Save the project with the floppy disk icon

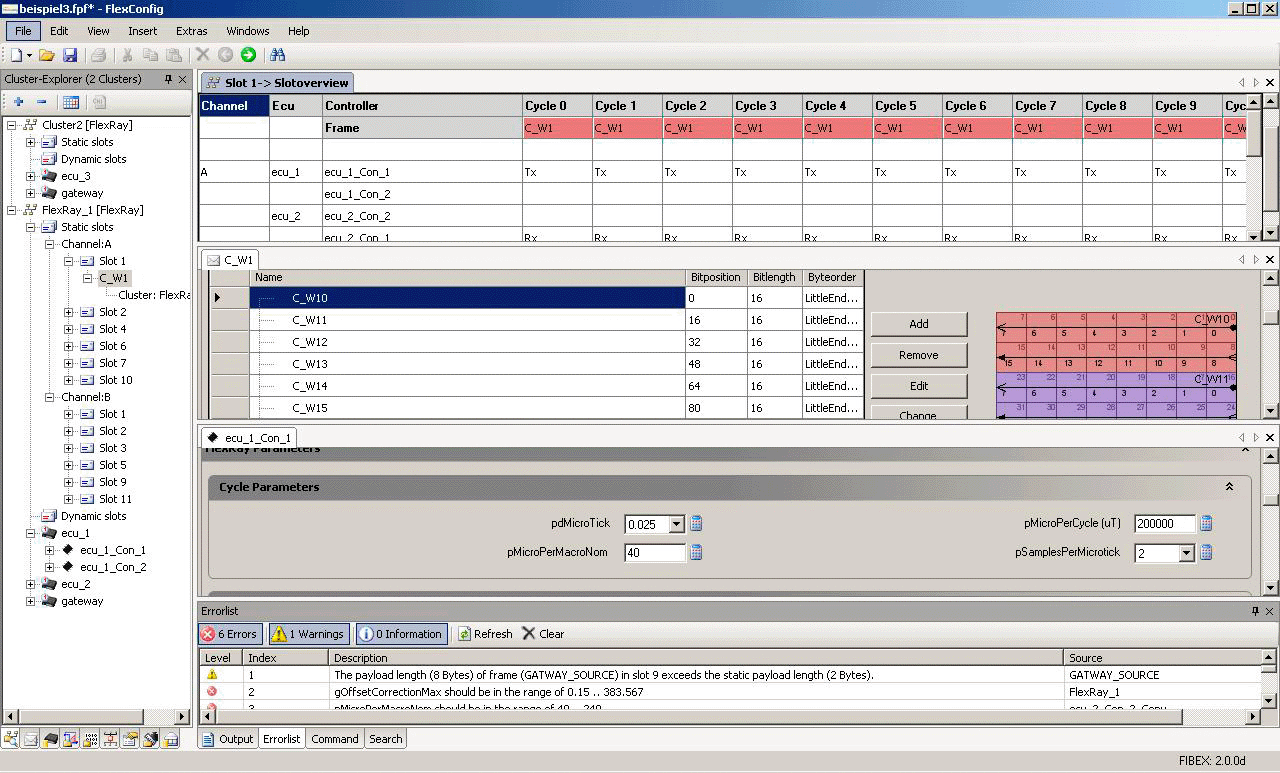[70, 55]
